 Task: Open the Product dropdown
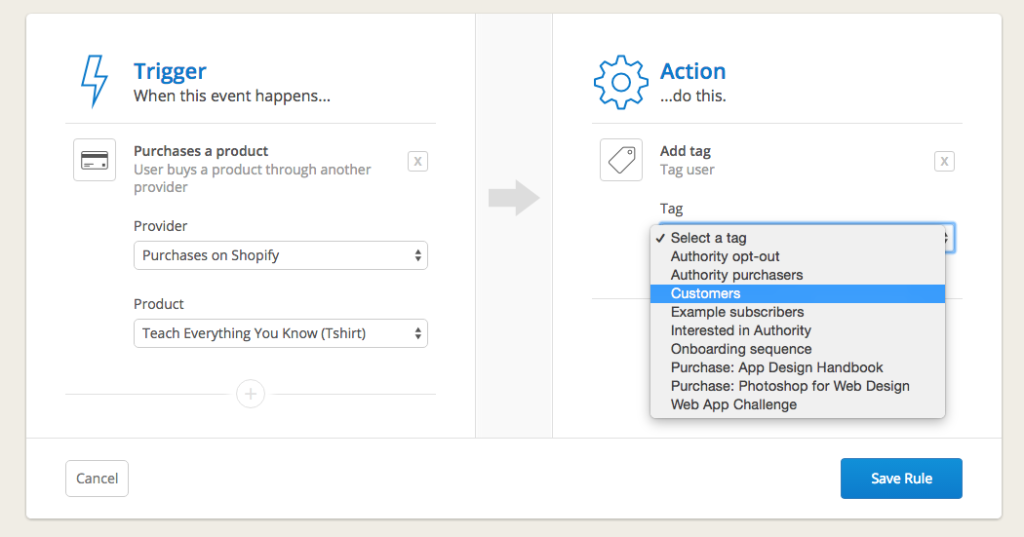pyautogui.click(x=281, y=333)
